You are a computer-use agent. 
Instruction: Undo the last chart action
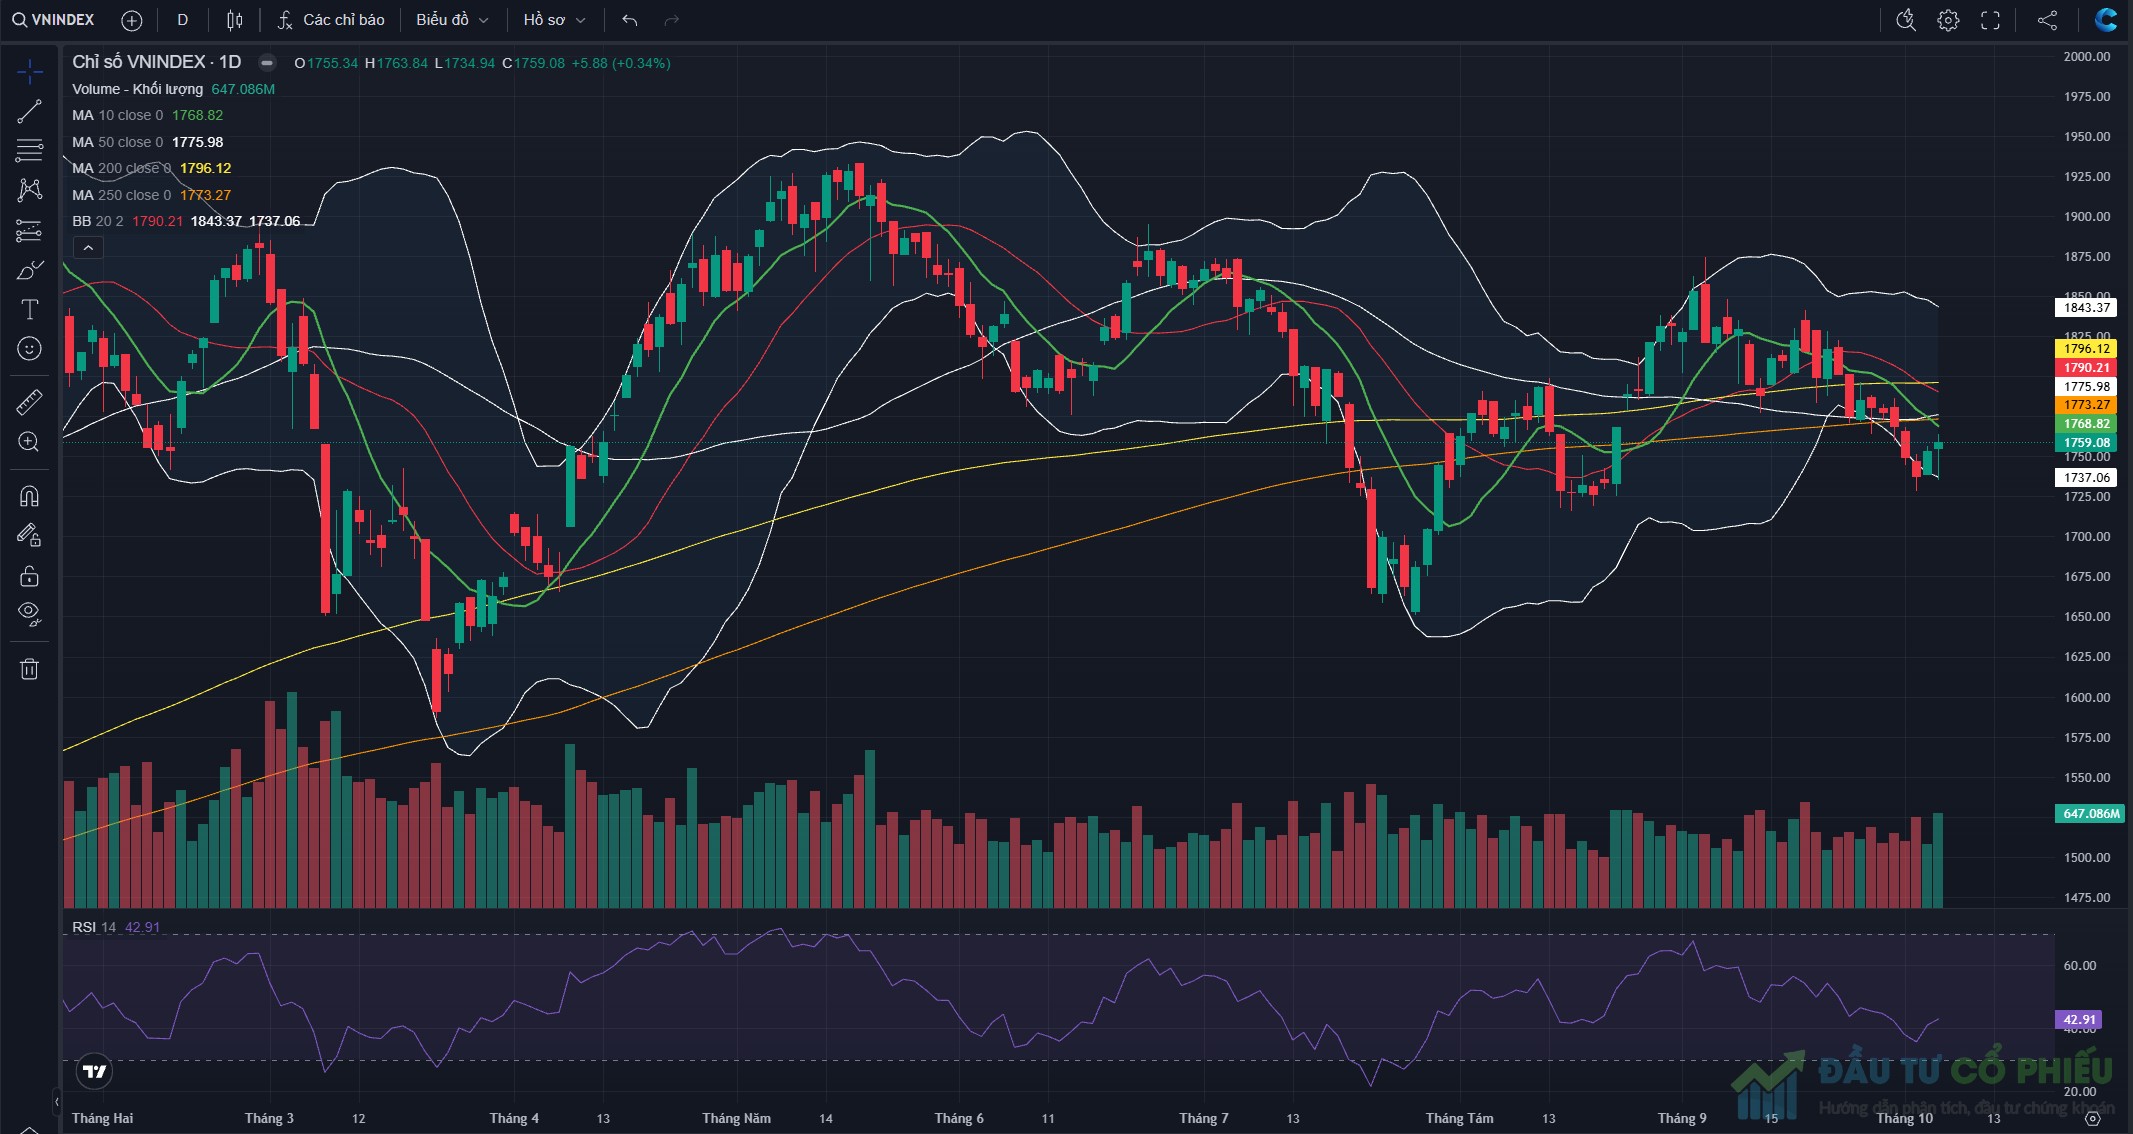click(x=629, y=20)
